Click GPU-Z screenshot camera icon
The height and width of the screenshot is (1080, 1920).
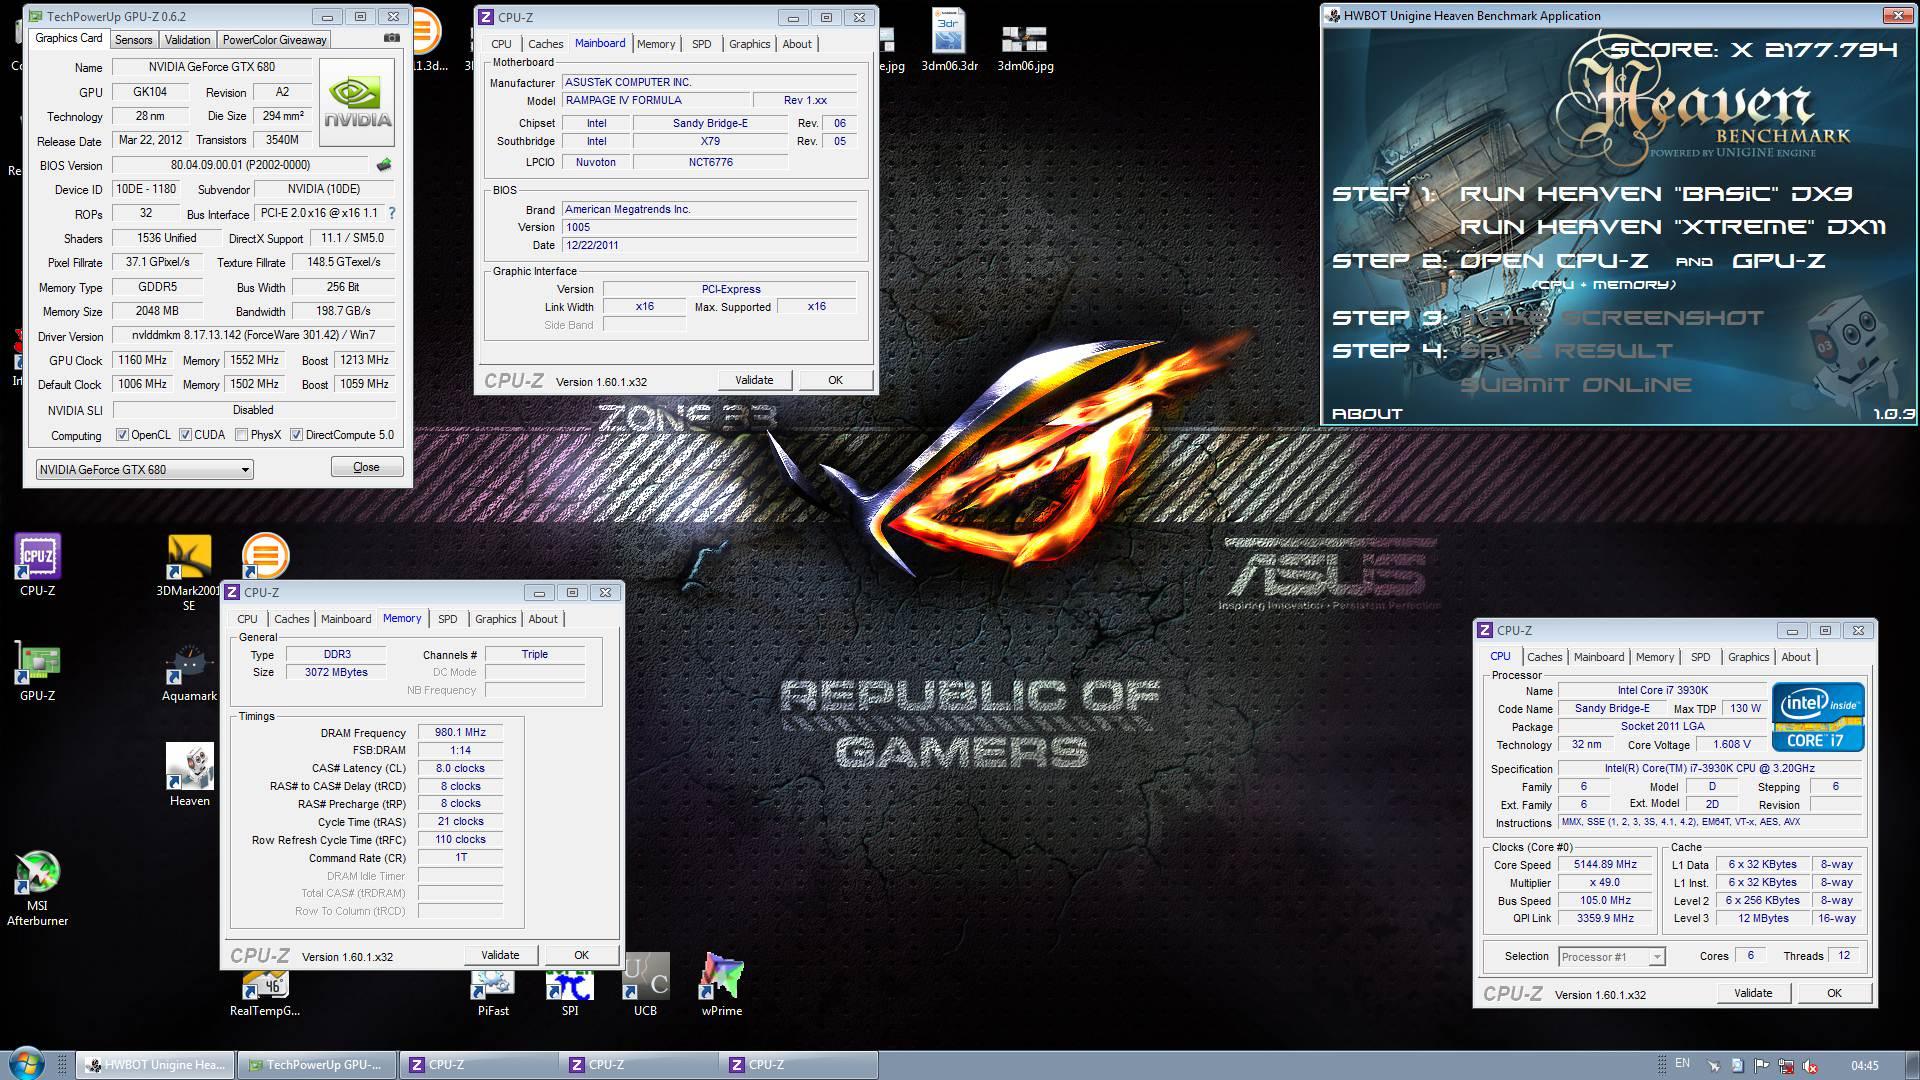(392, 38)
